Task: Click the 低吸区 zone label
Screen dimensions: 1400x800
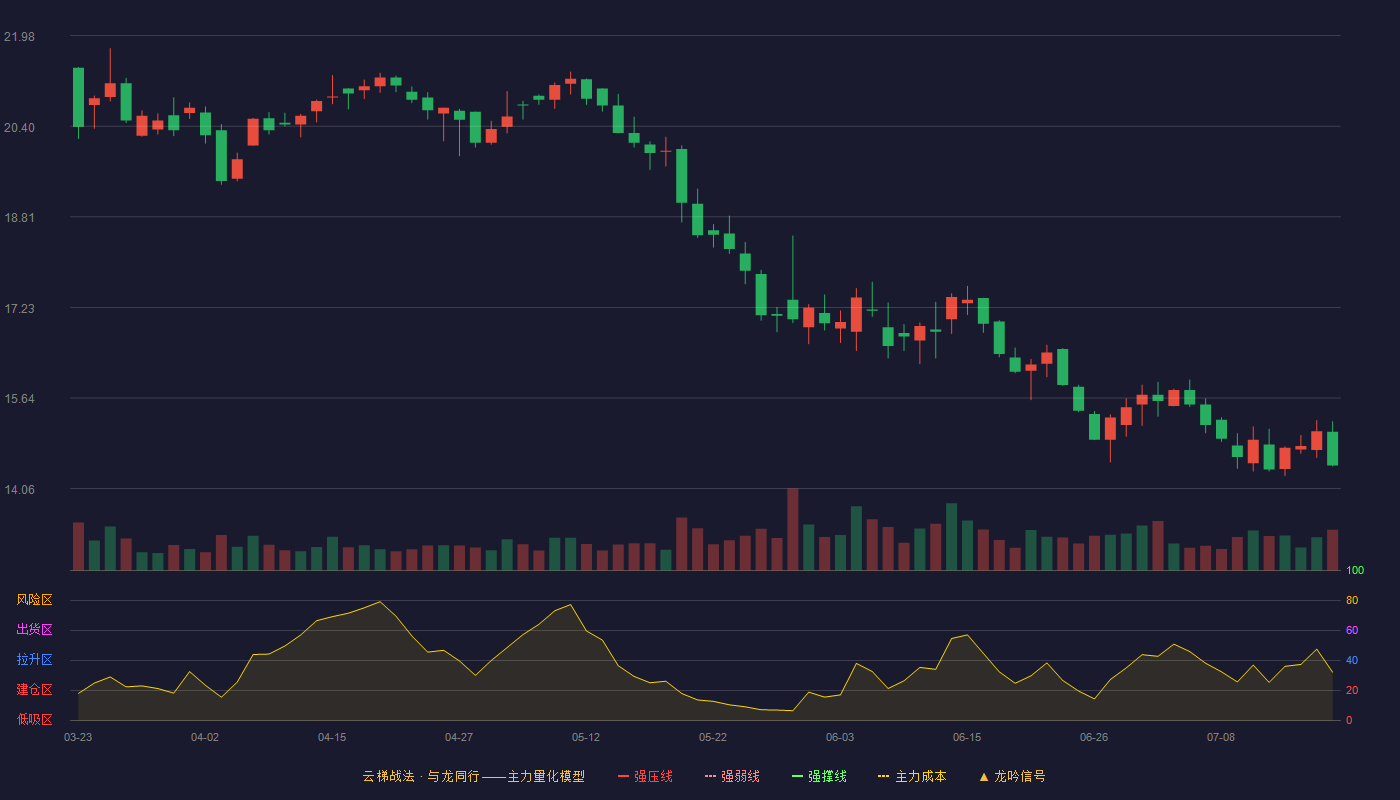Action: click(34, 719)
